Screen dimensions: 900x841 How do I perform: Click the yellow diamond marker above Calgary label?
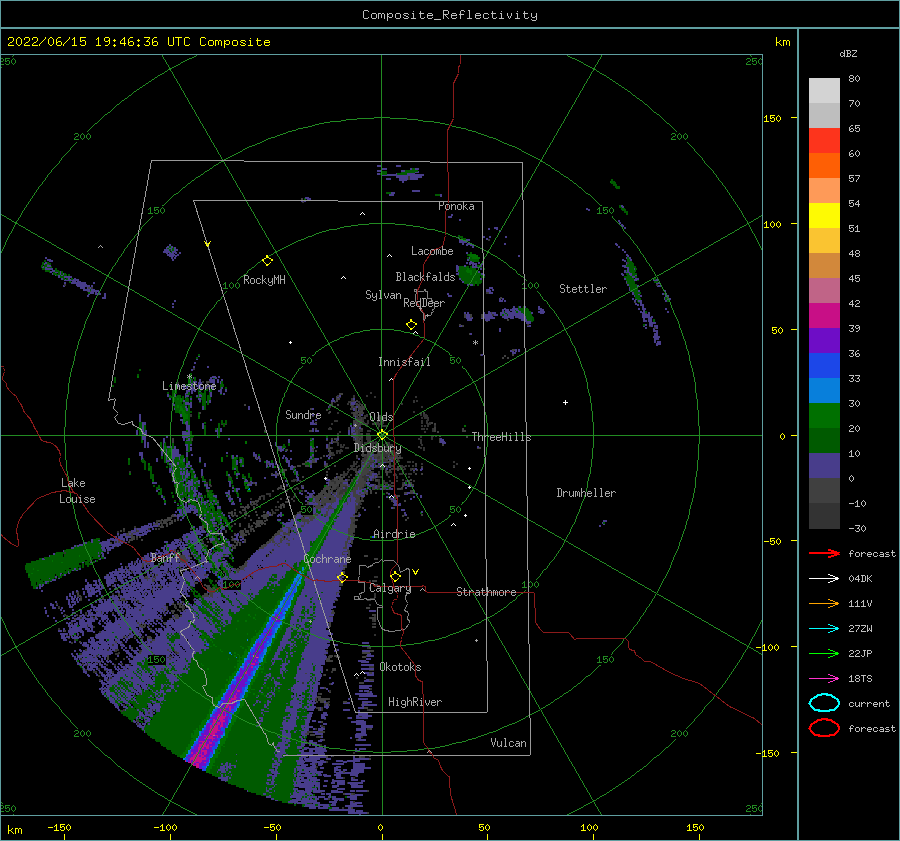tap(395, 576)
